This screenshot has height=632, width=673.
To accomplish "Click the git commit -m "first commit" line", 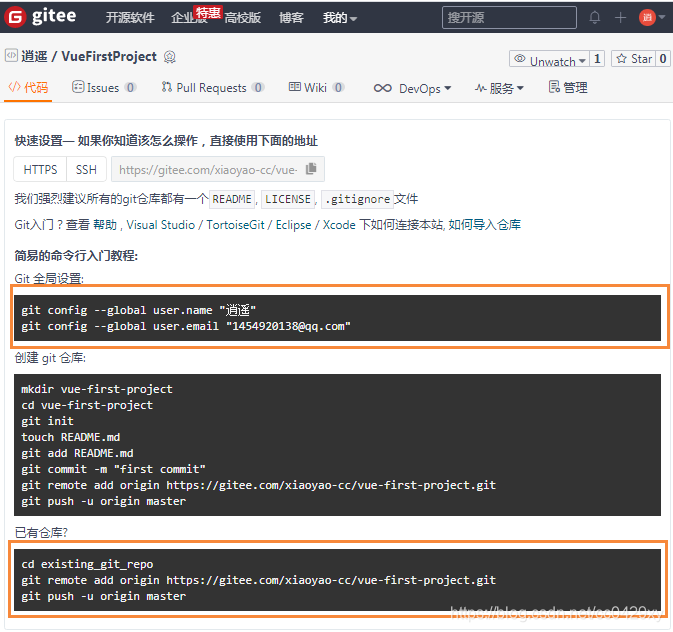I will point(113,469).
